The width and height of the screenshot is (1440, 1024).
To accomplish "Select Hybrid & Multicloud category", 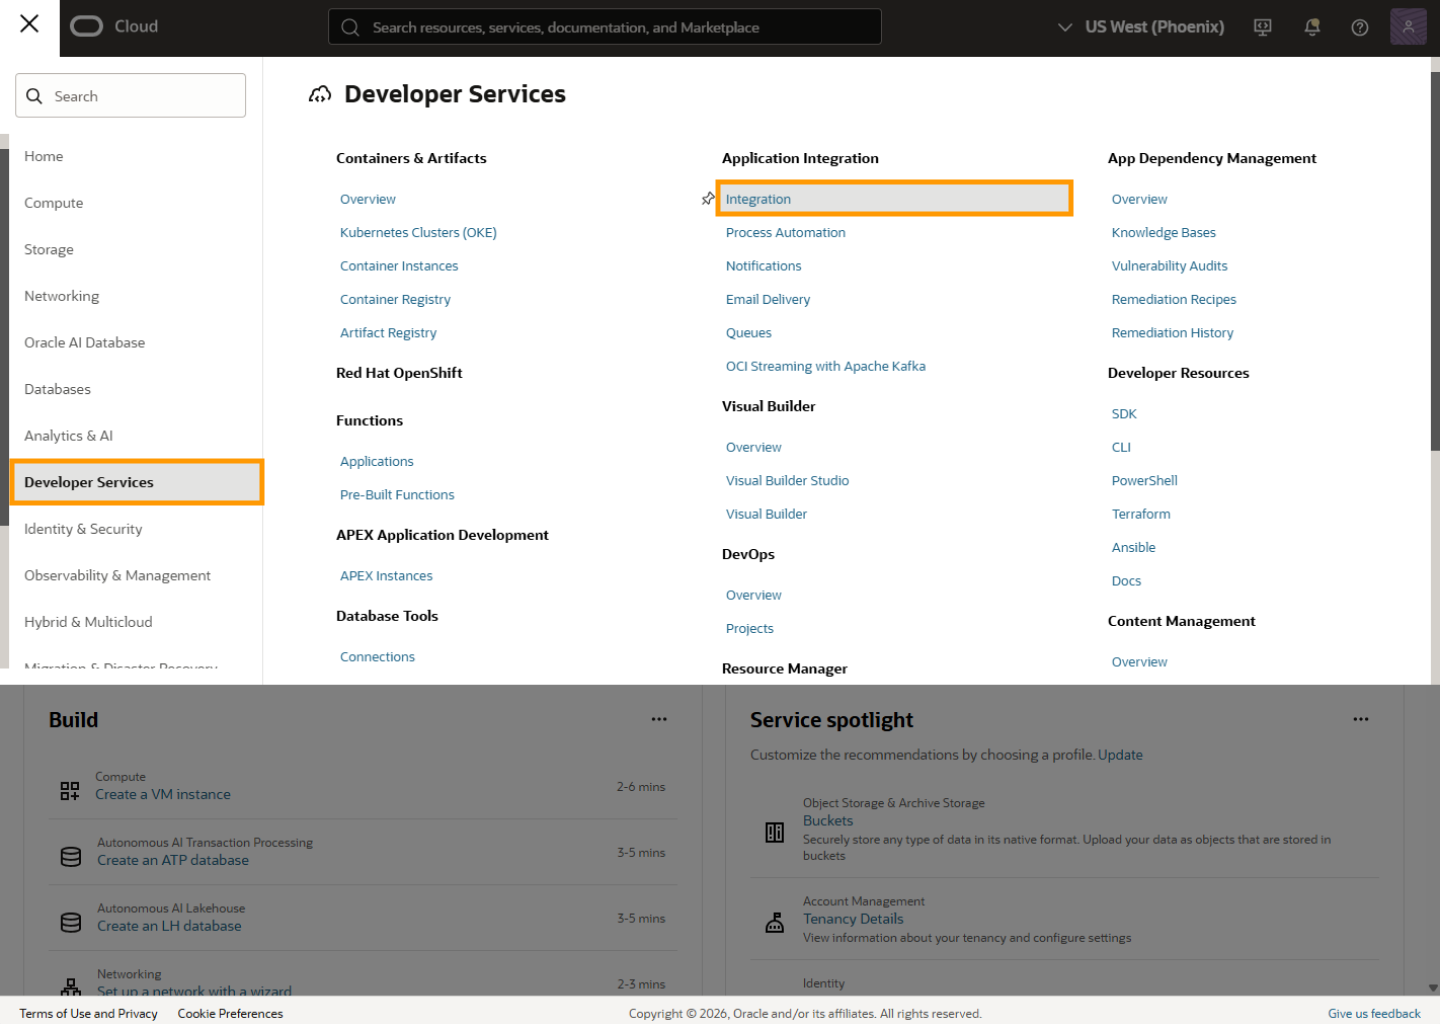I will (x=89, y=622).
